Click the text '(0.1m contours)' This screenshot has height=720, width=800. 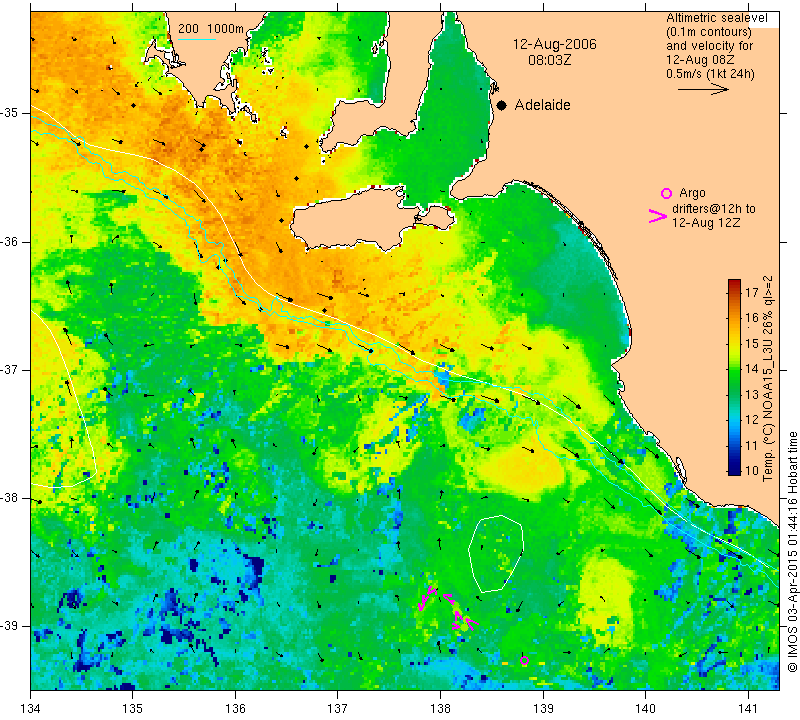709,32
